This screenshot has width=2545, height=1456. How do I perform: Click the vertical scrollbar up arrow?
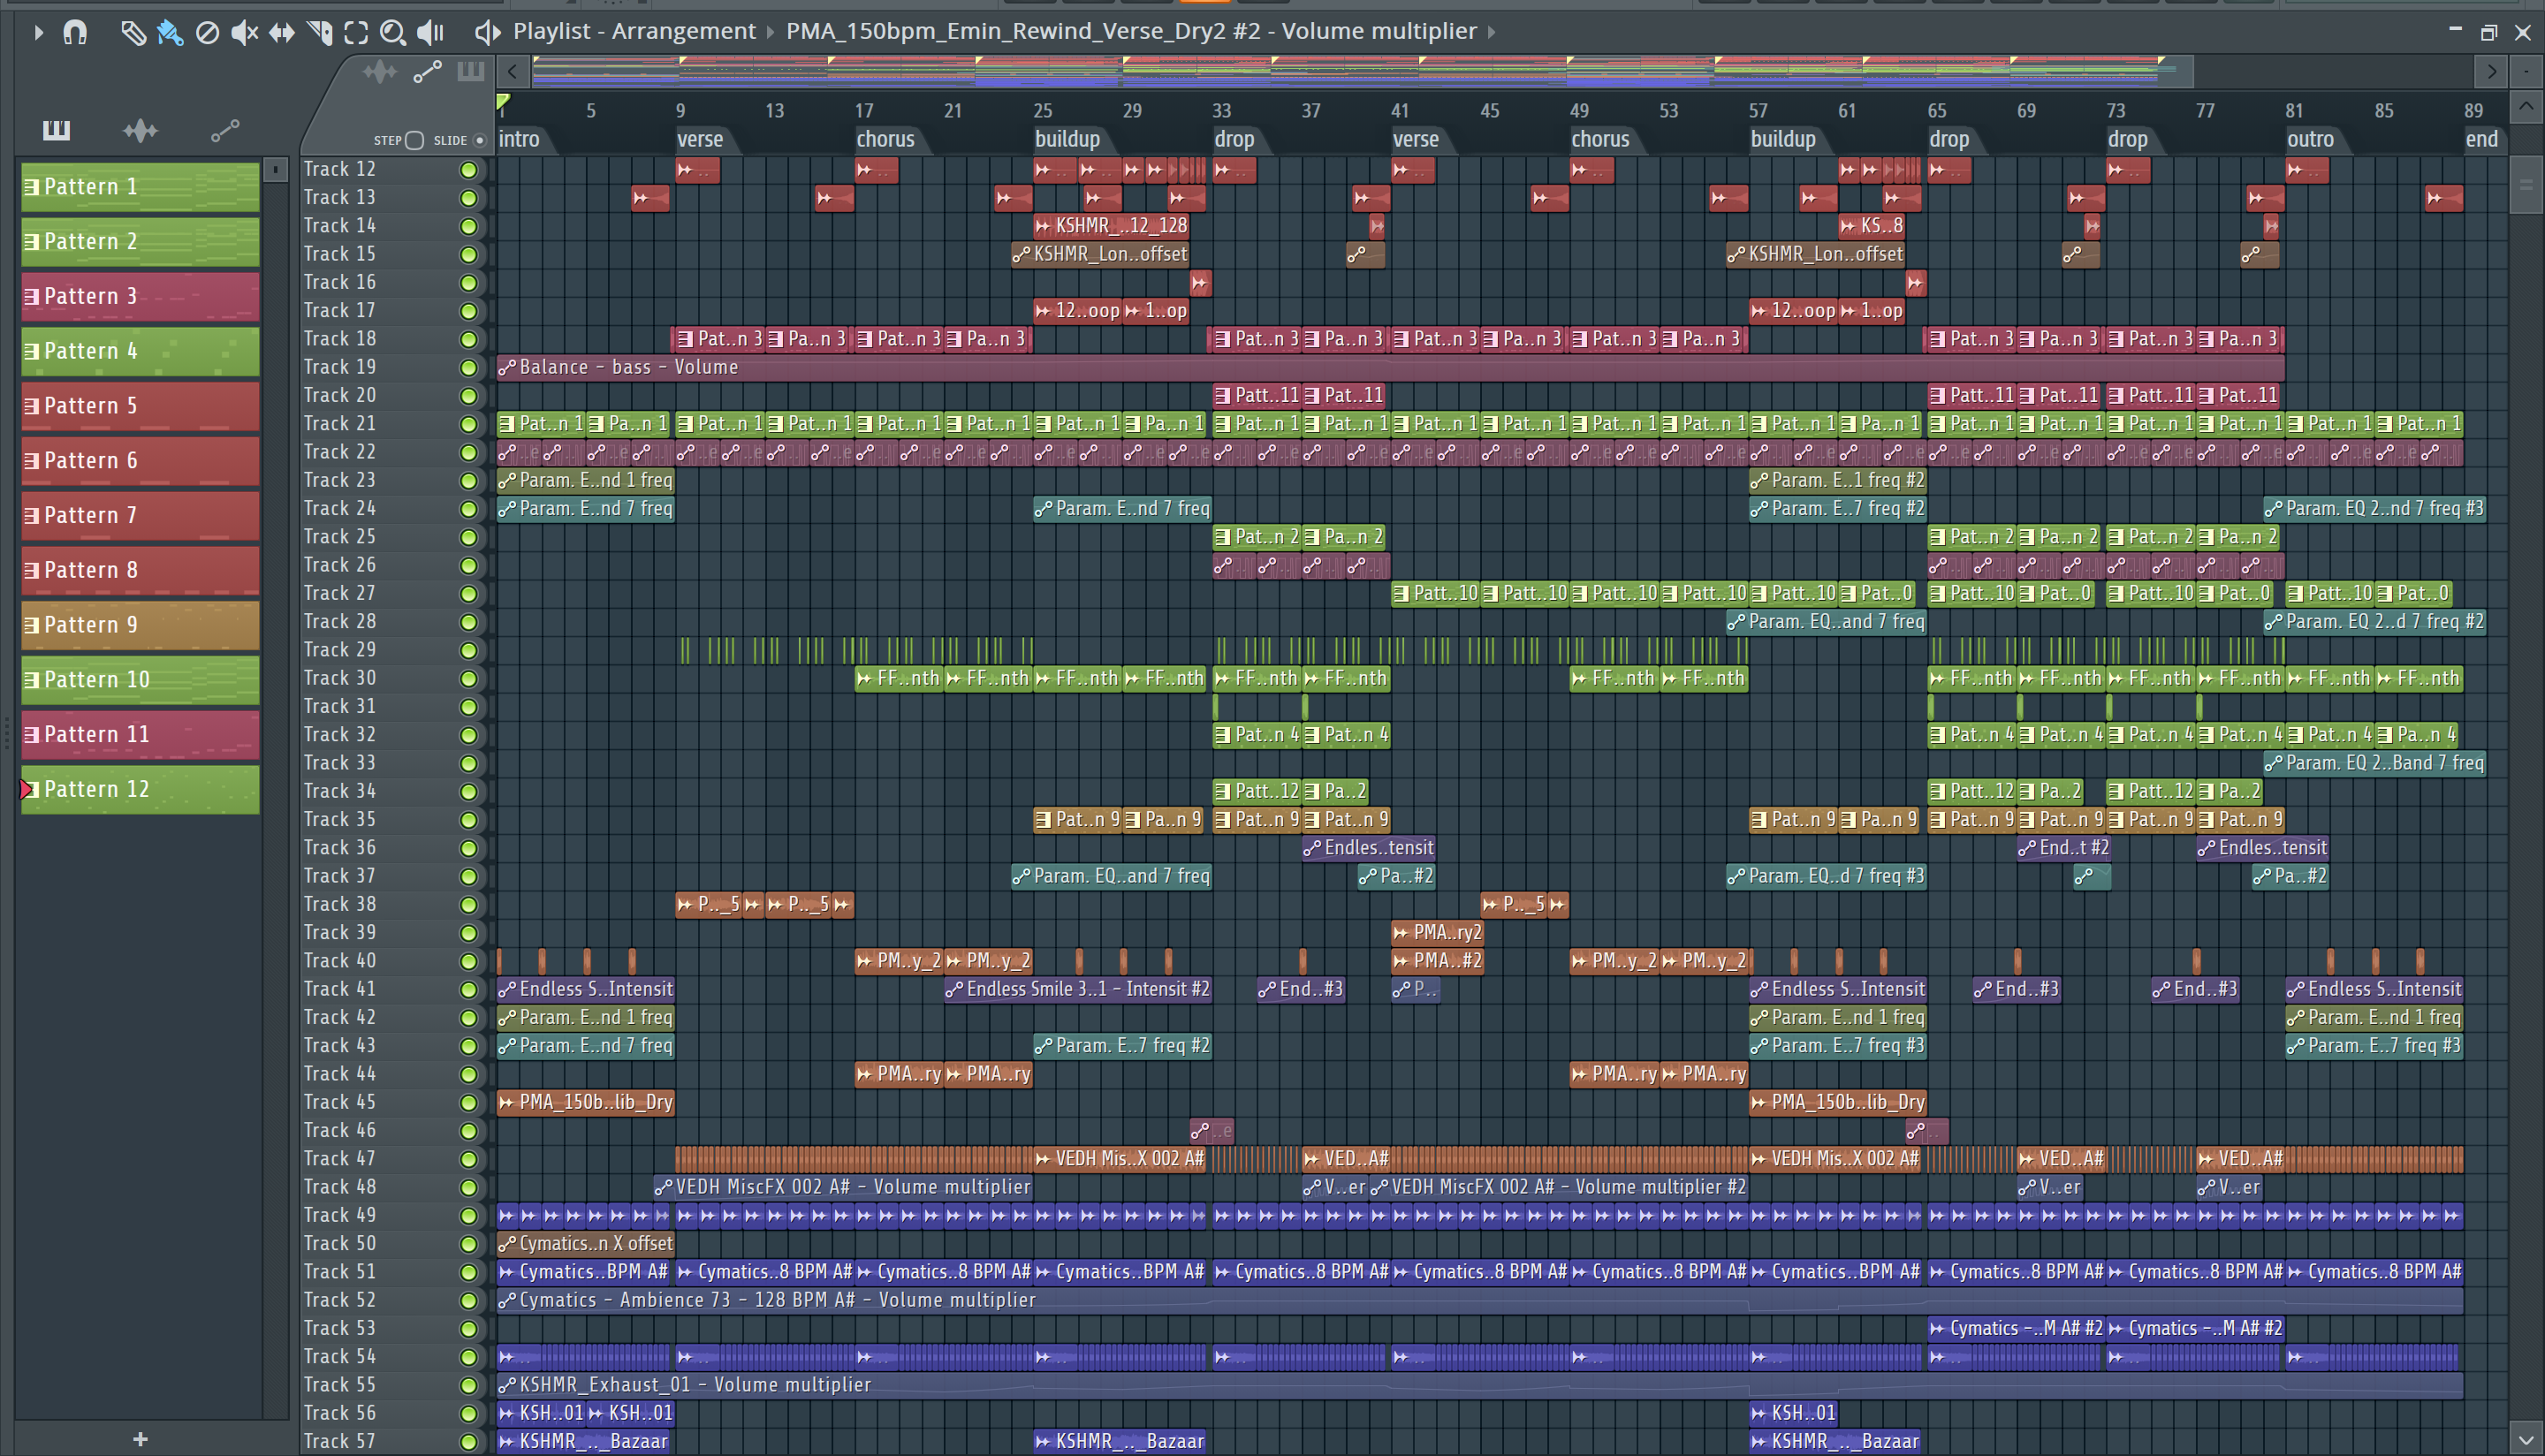pyautogui.click(x=2525, y=106)
